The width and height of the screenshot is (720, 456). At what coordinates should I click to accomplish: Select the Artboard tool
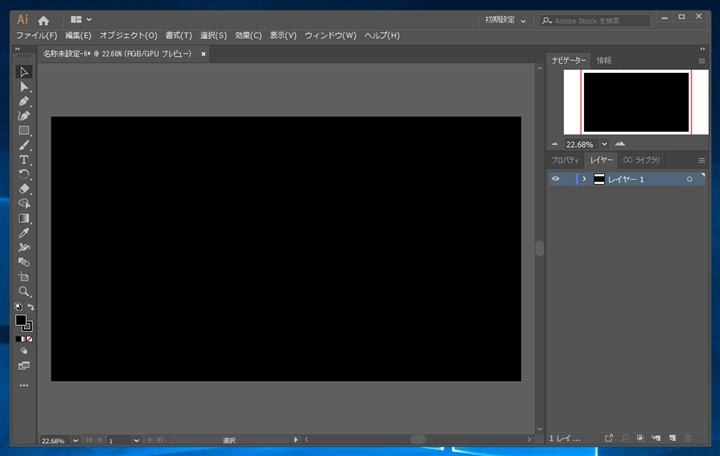click(24, 277)
